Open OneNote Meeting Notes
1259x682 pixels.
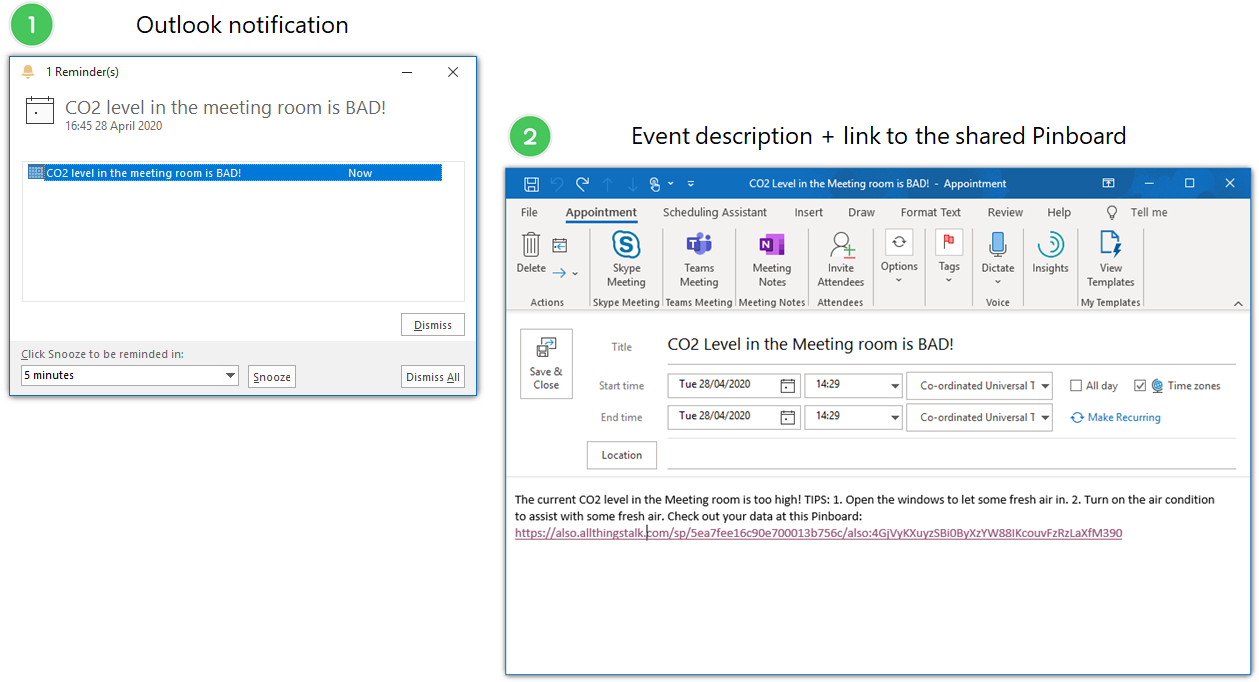click(x=771, y=259)
